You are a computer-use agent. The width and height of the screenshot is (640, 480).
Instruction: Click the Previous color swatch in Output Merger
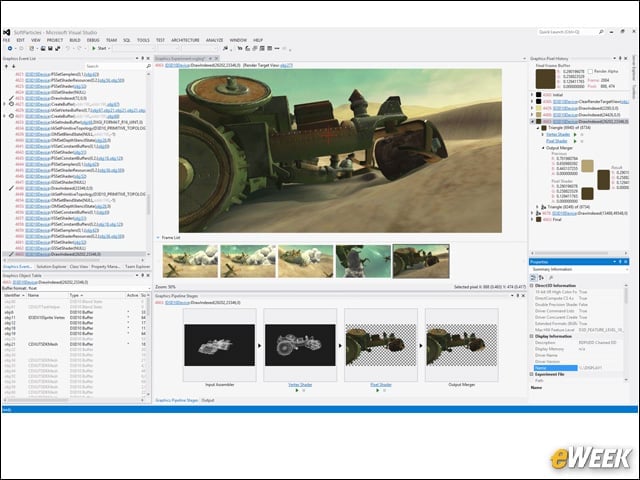[x=587, y=166]
